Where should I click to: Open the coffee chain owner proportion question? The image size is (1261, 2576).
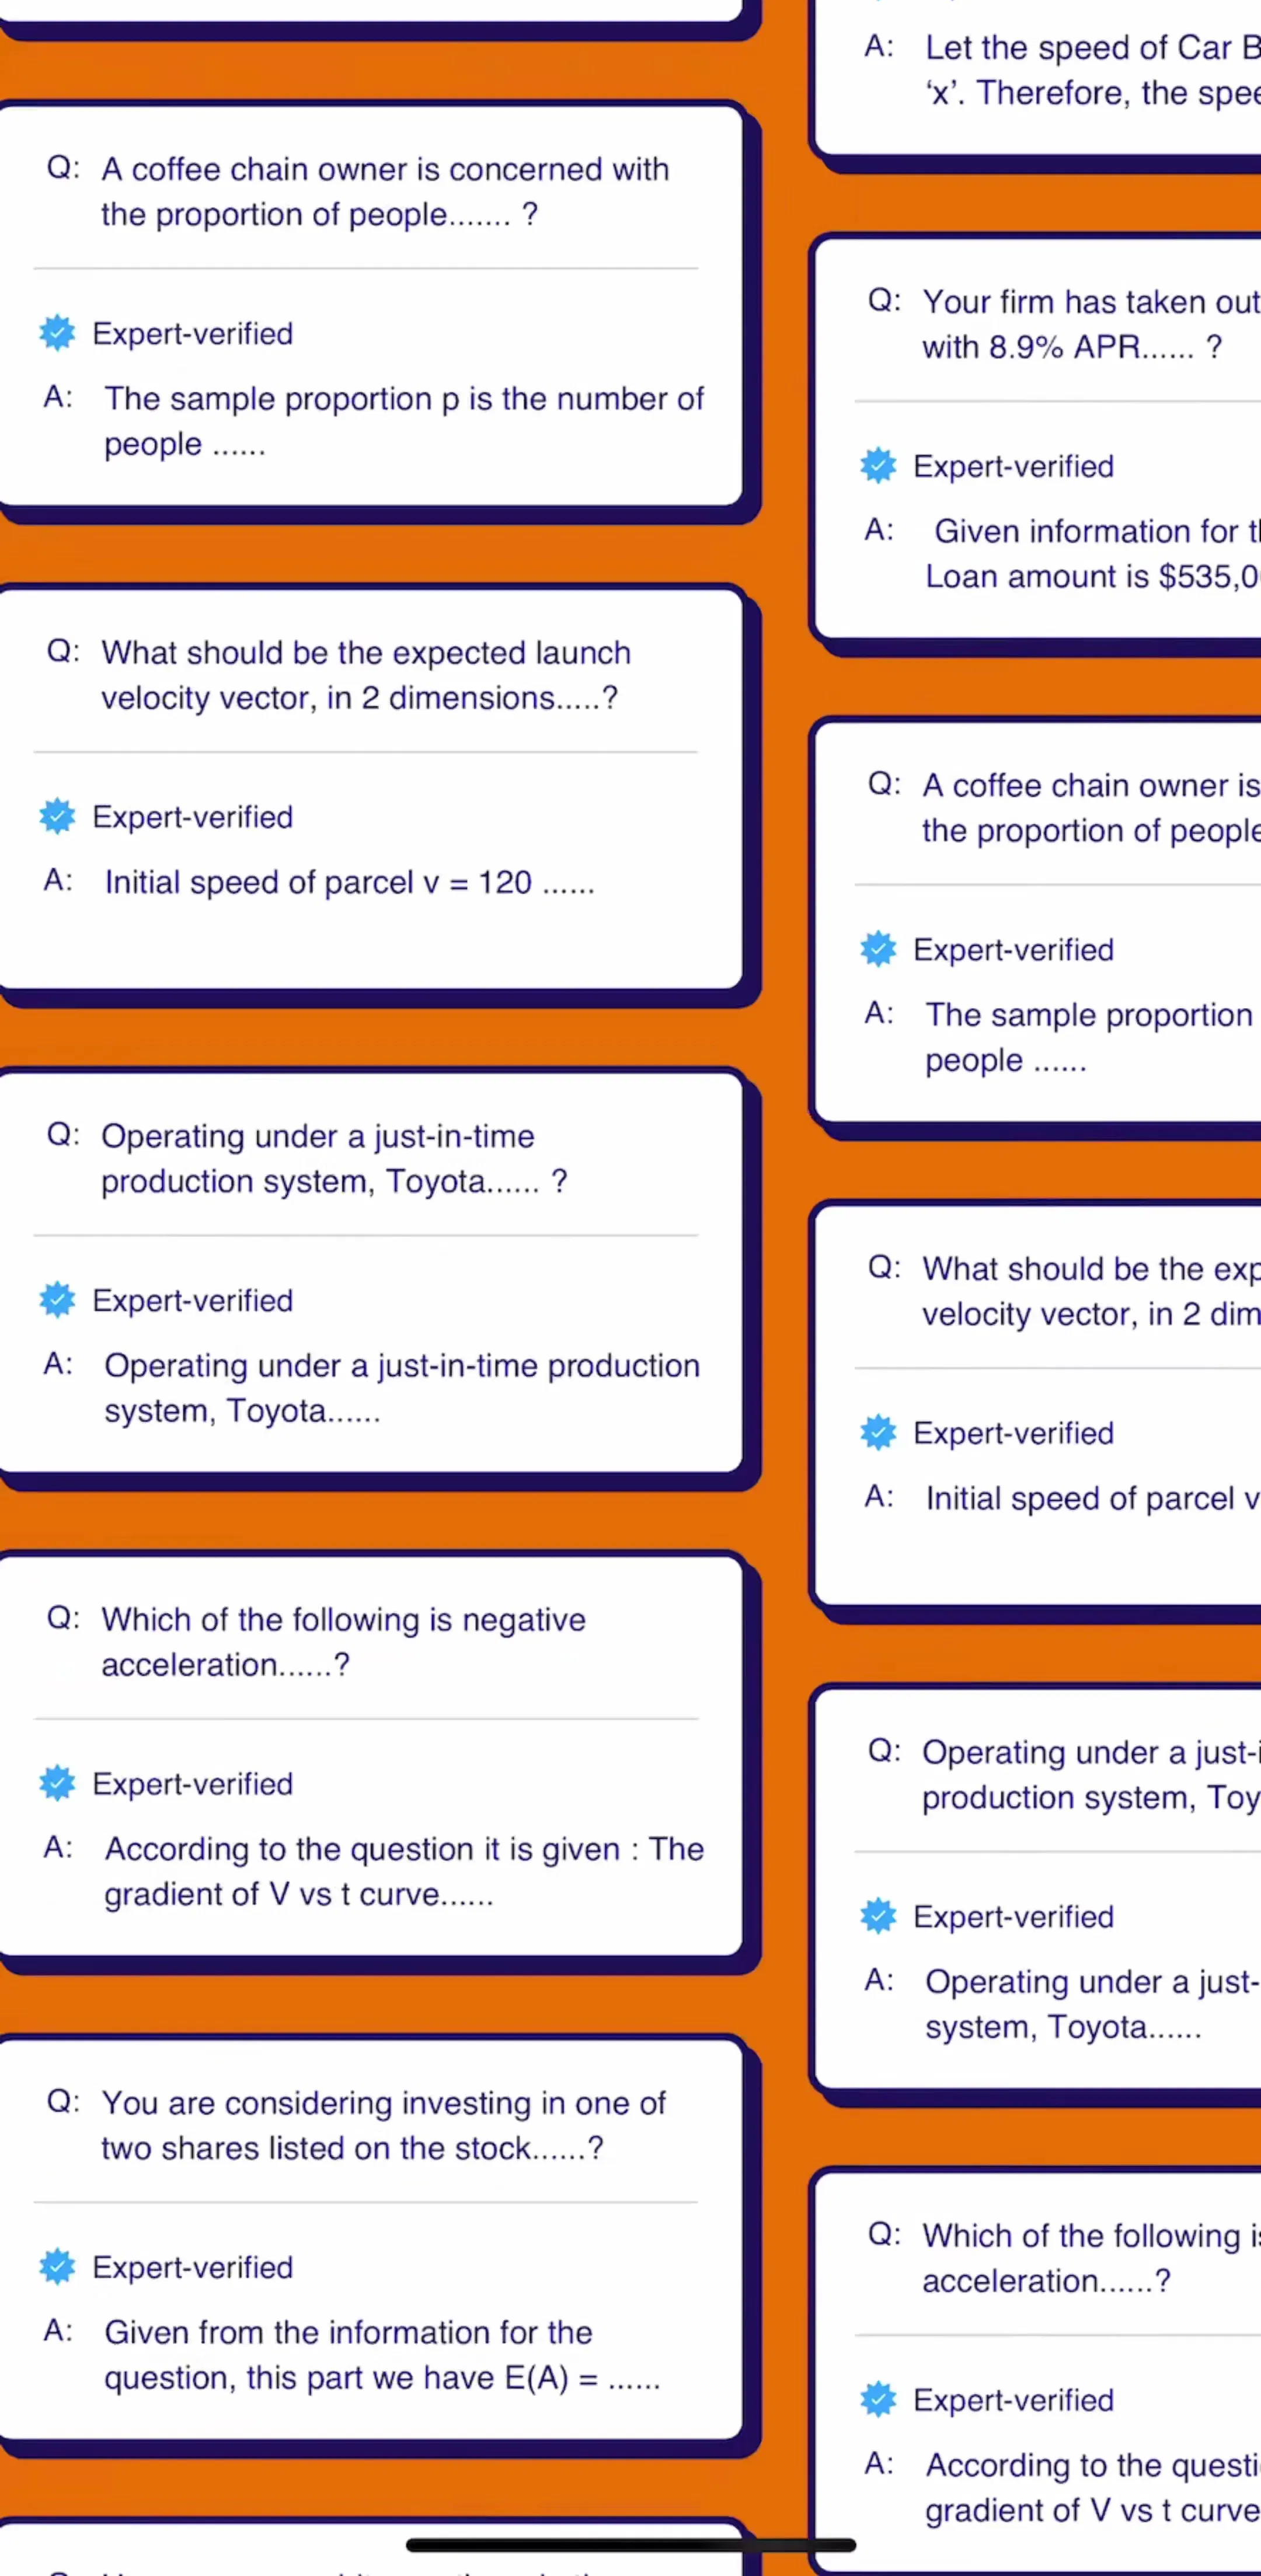385,191
